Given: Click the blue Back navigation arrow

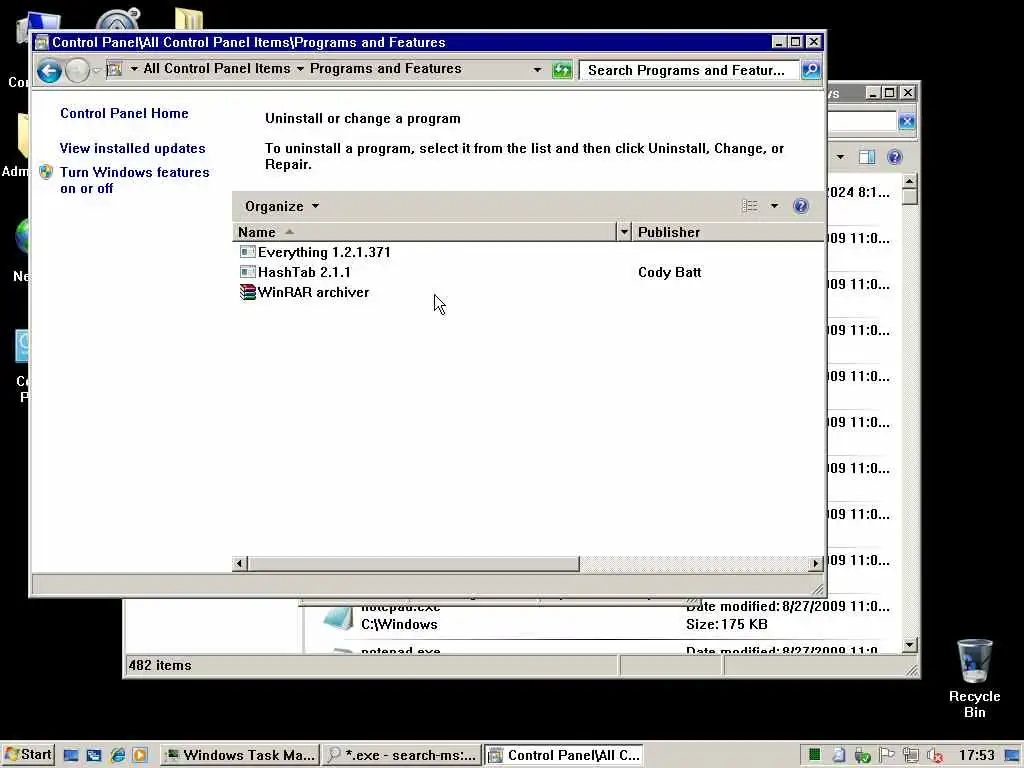Looking at the screenshot, I should coord(49,70).
